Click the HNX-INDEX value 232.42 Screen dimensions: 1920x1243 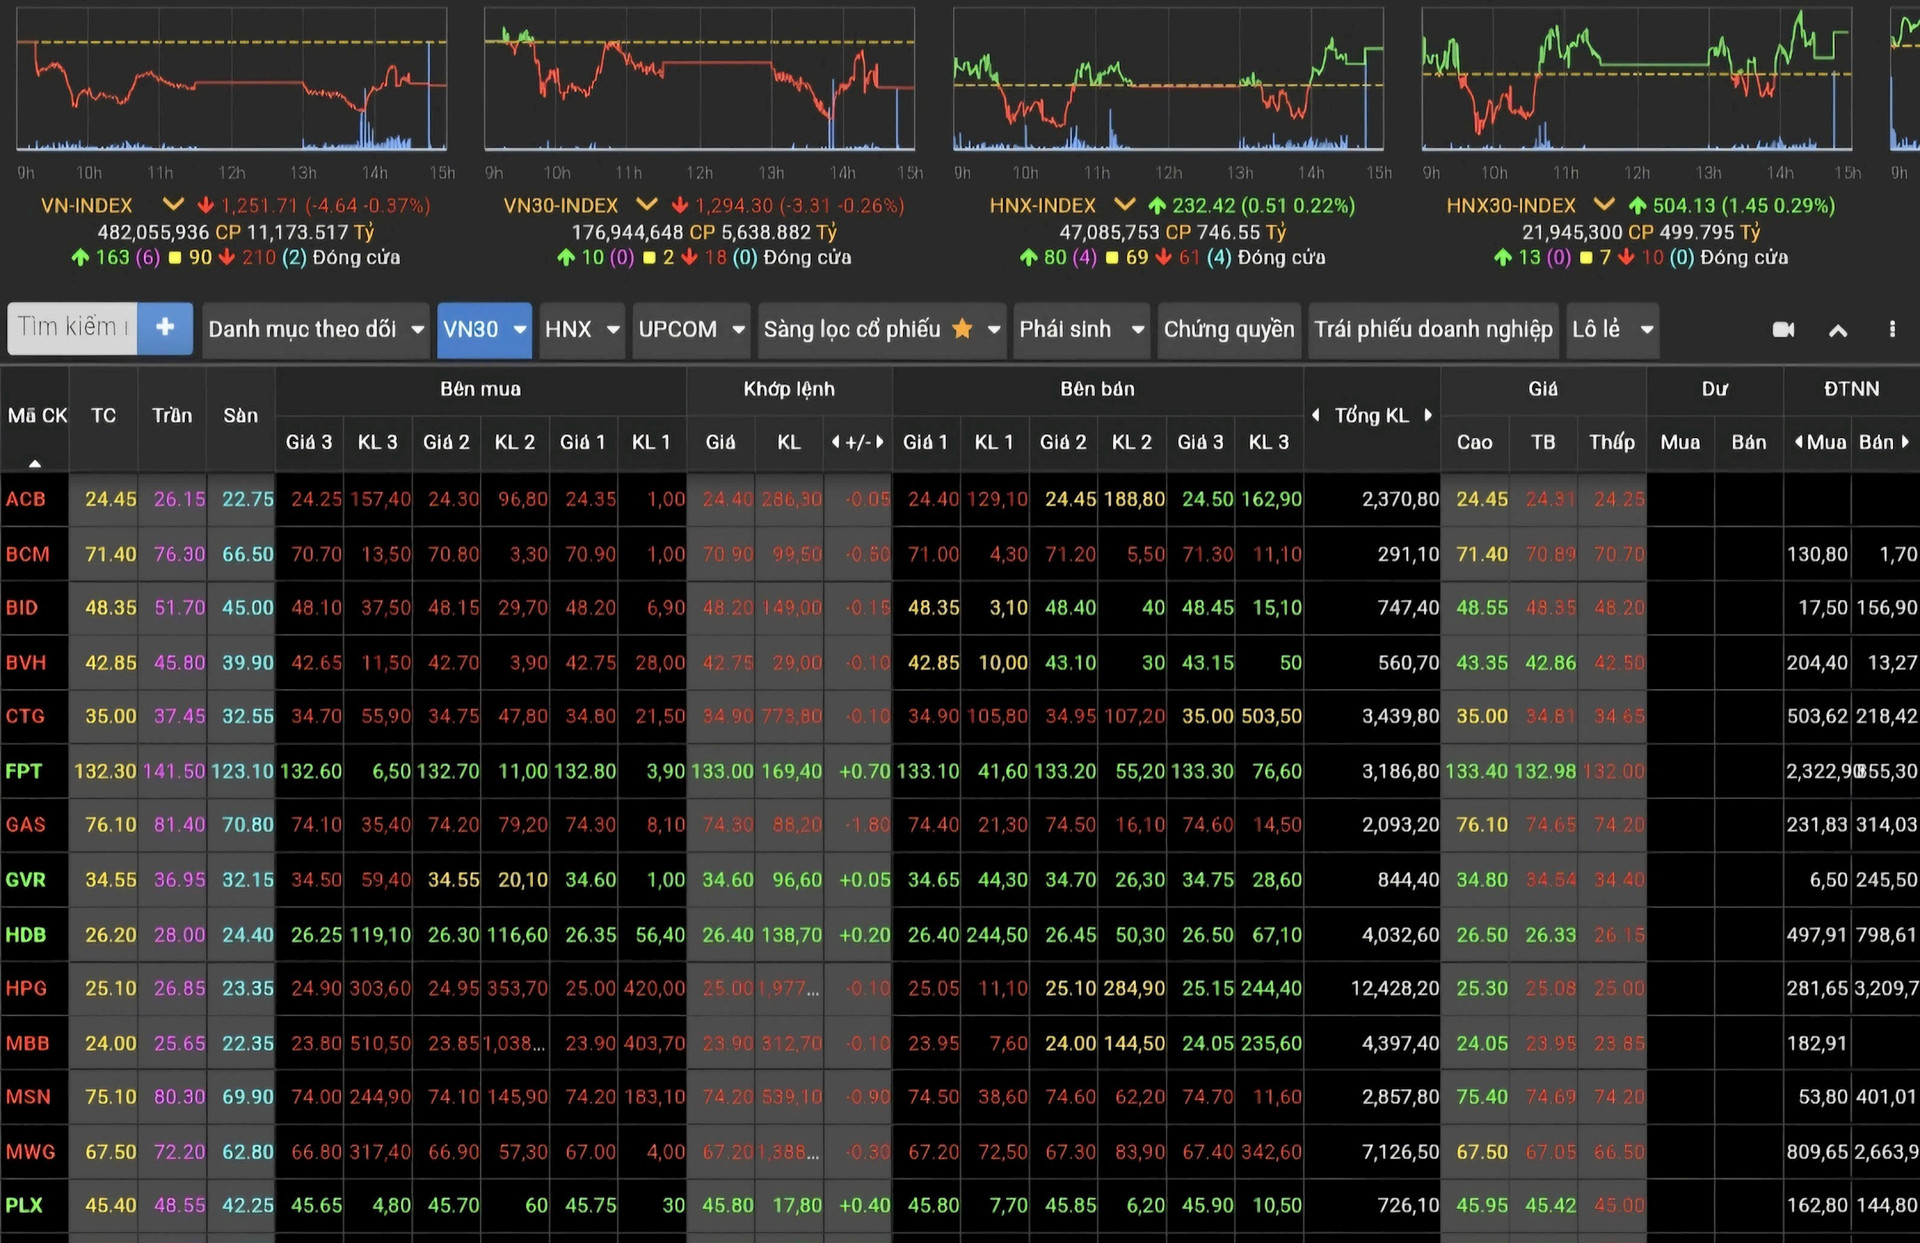(x=1203, y=205)
